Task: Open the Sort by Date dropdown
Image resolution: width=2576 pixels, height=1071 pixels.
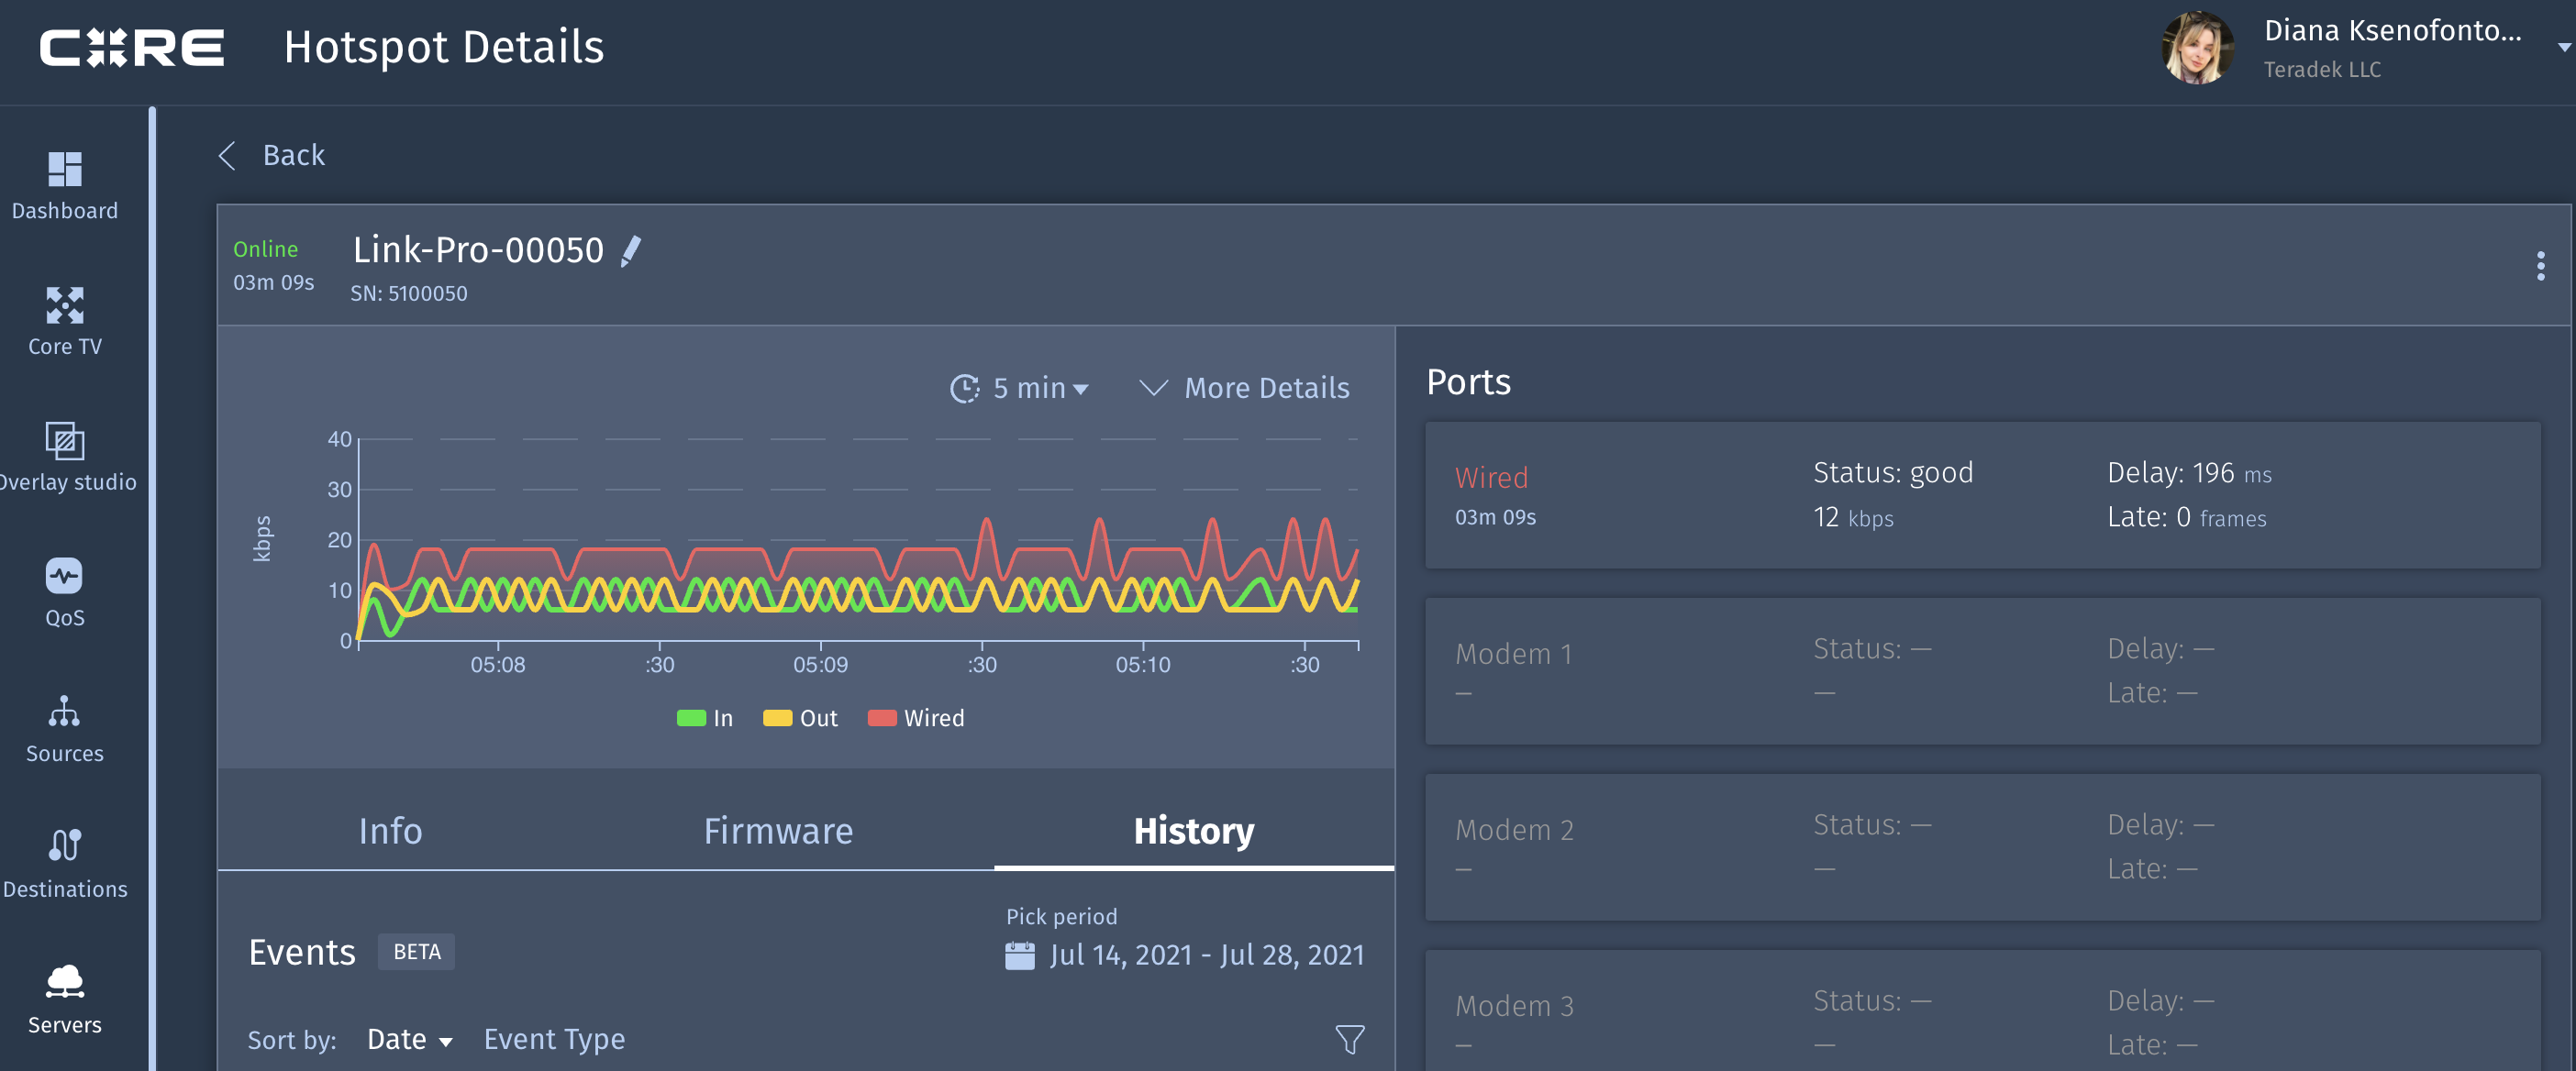Action: pos(409,1040)
